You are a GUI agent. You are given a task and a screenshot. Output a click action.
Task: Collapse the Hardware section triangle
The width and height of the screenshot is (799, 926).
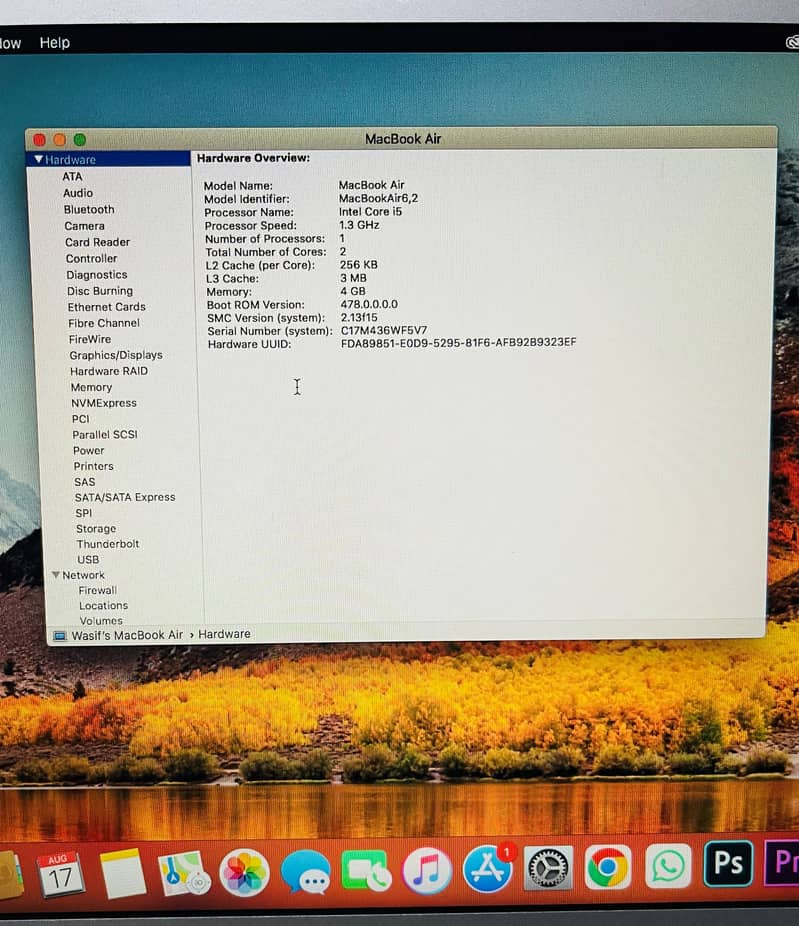pos(38,160)
